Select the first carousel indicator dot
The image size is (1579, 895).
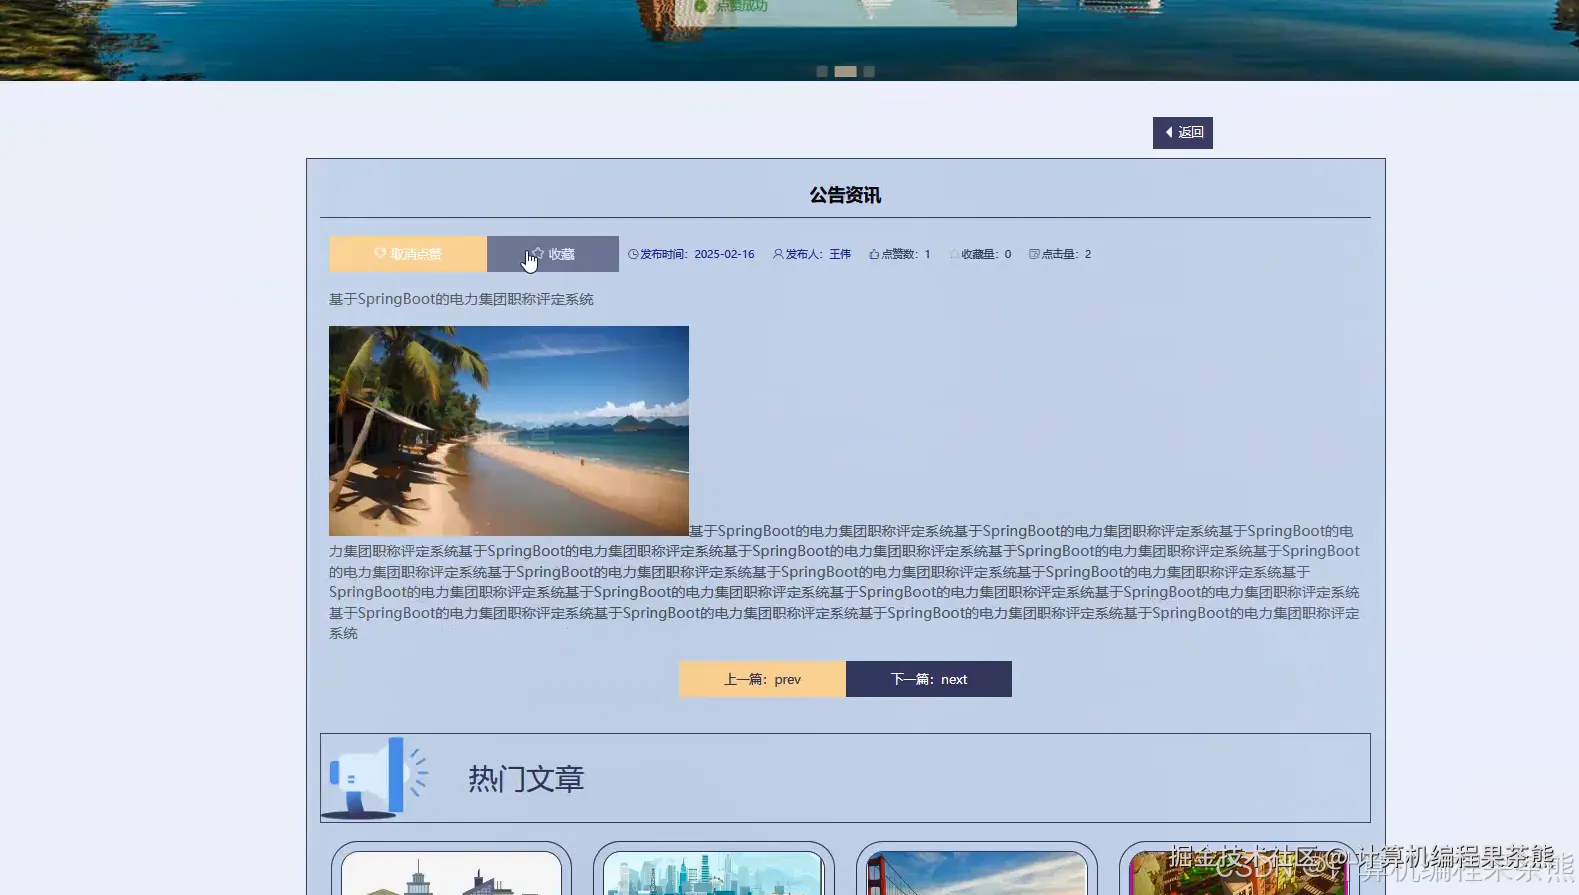822,72
